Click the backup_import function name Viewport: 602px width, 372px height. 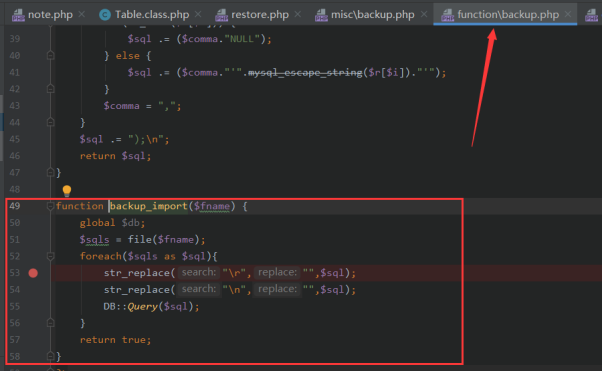[149, 206]
